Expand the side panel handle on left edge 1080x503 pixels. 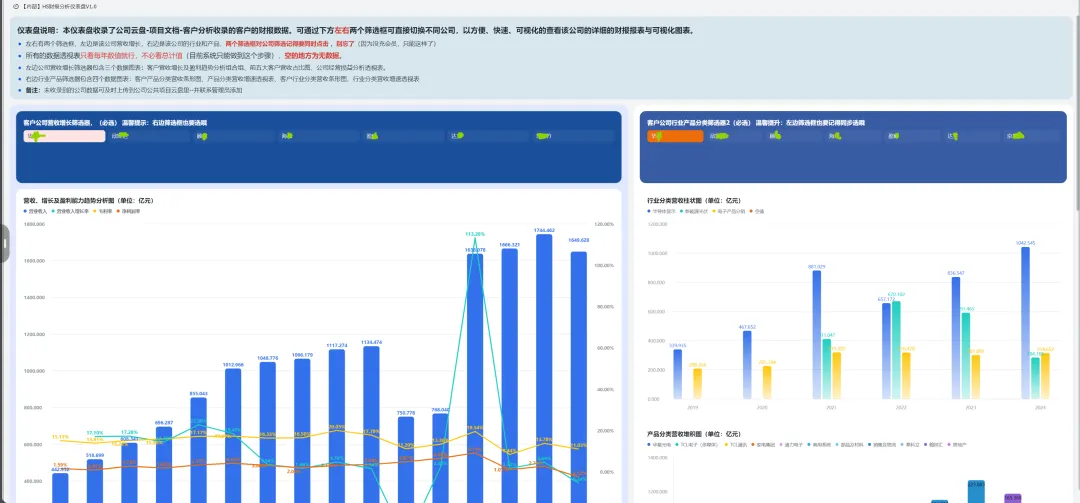[4, 243]
